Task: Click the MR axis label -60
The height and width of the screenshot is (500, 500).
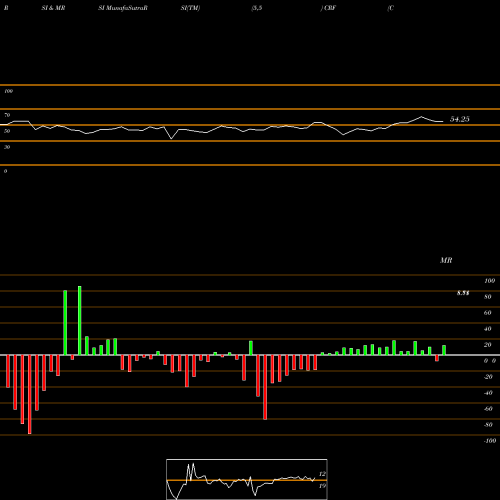Action: click(x=488, y=409)
